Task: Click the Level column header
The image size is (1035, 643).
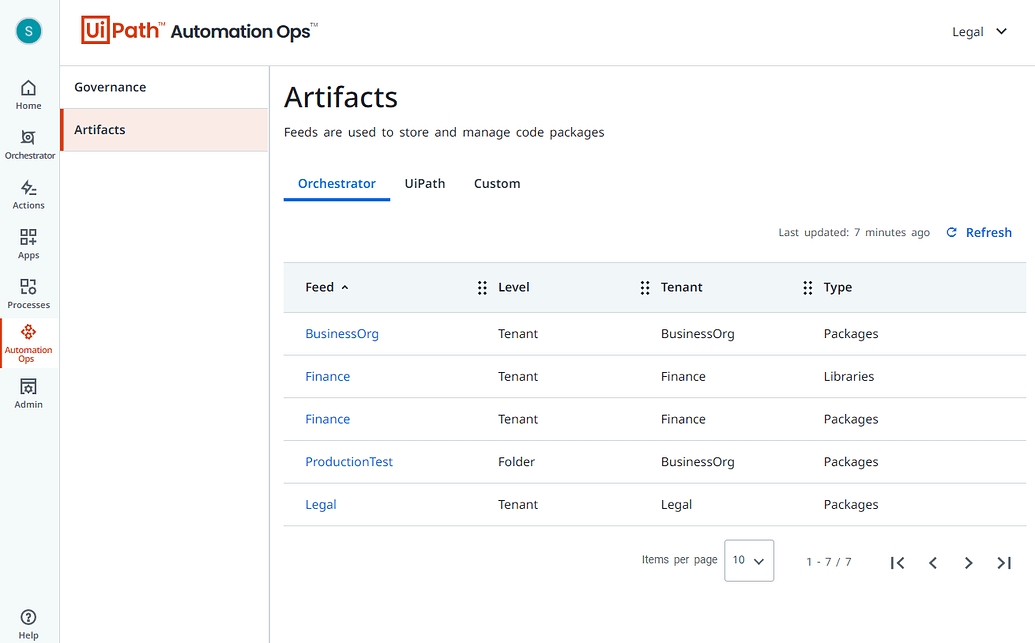Action: (514, 288)
